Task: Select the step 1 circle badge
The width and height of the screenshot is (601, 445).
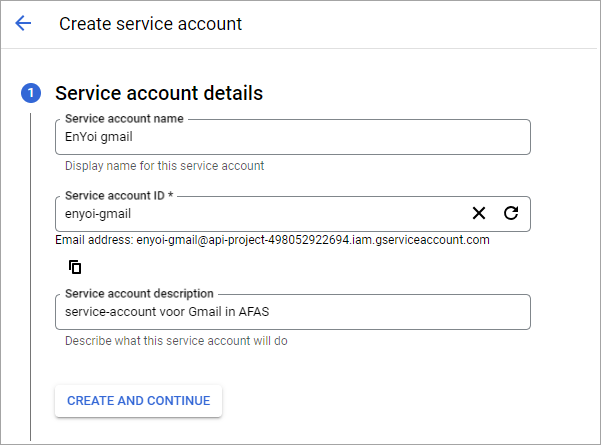Action: (31, 93)
